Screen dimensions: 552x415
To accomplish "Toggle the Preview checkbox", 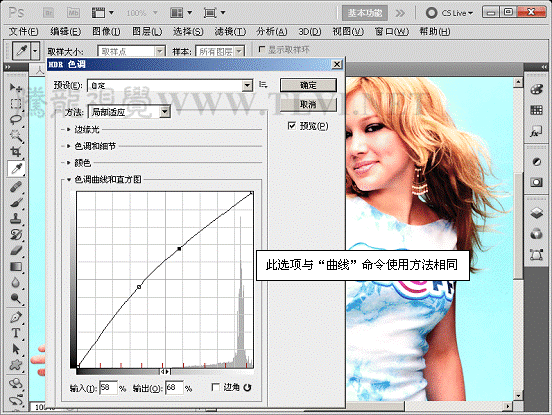I will click(x=291, y=126).
